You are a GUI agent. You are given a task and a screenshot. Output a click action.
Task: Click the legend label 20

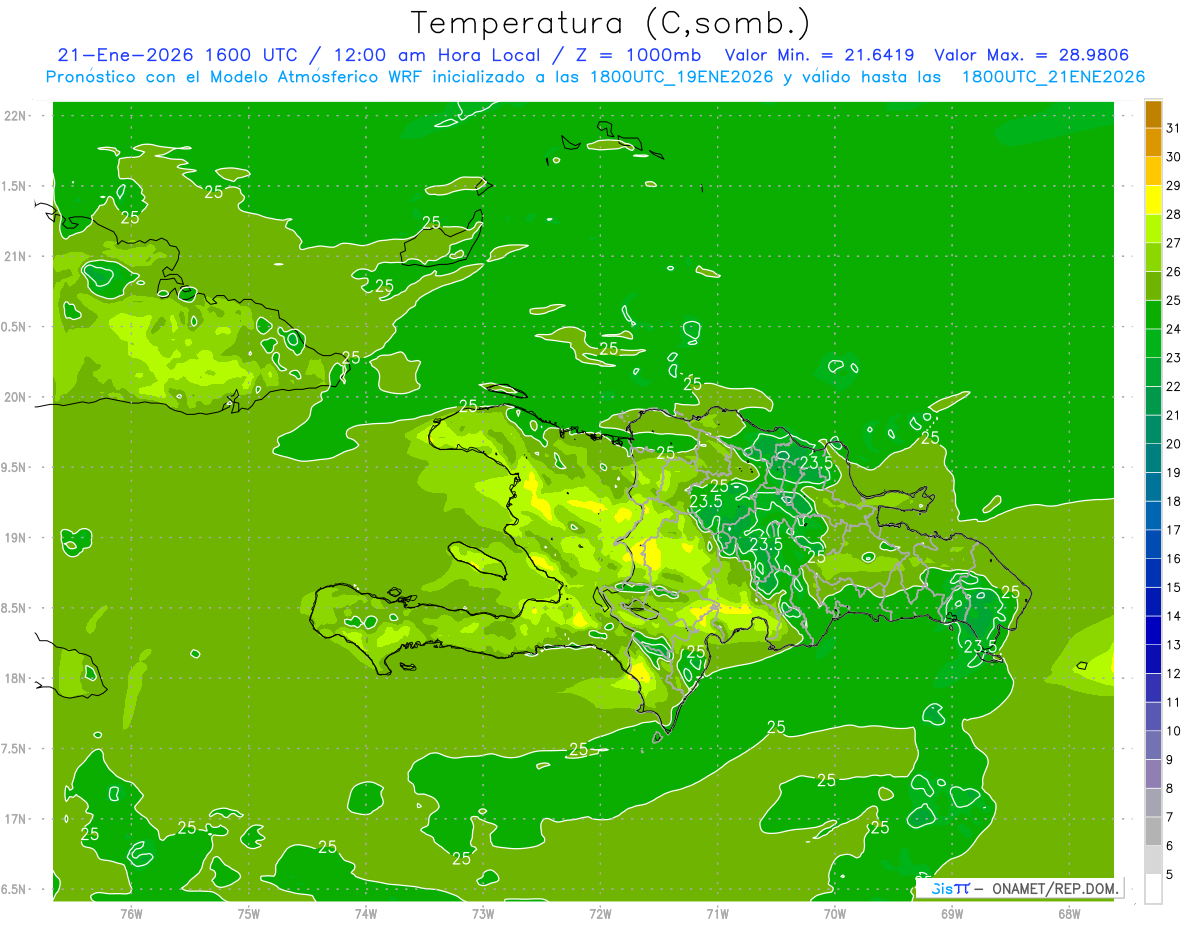[1173, 443]
